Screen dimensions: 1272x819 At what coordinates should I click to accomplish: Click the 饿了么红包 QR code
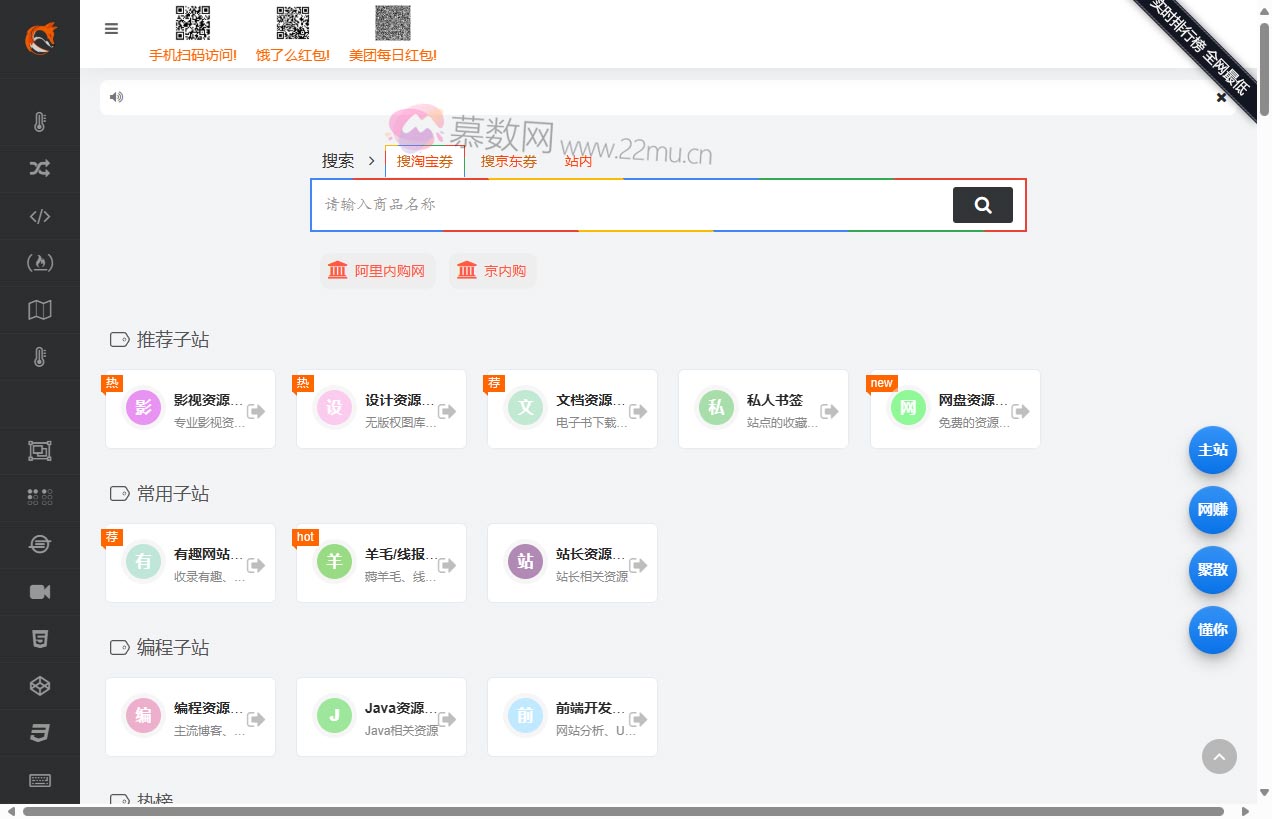pyautogui.click(x=292, y=21)
